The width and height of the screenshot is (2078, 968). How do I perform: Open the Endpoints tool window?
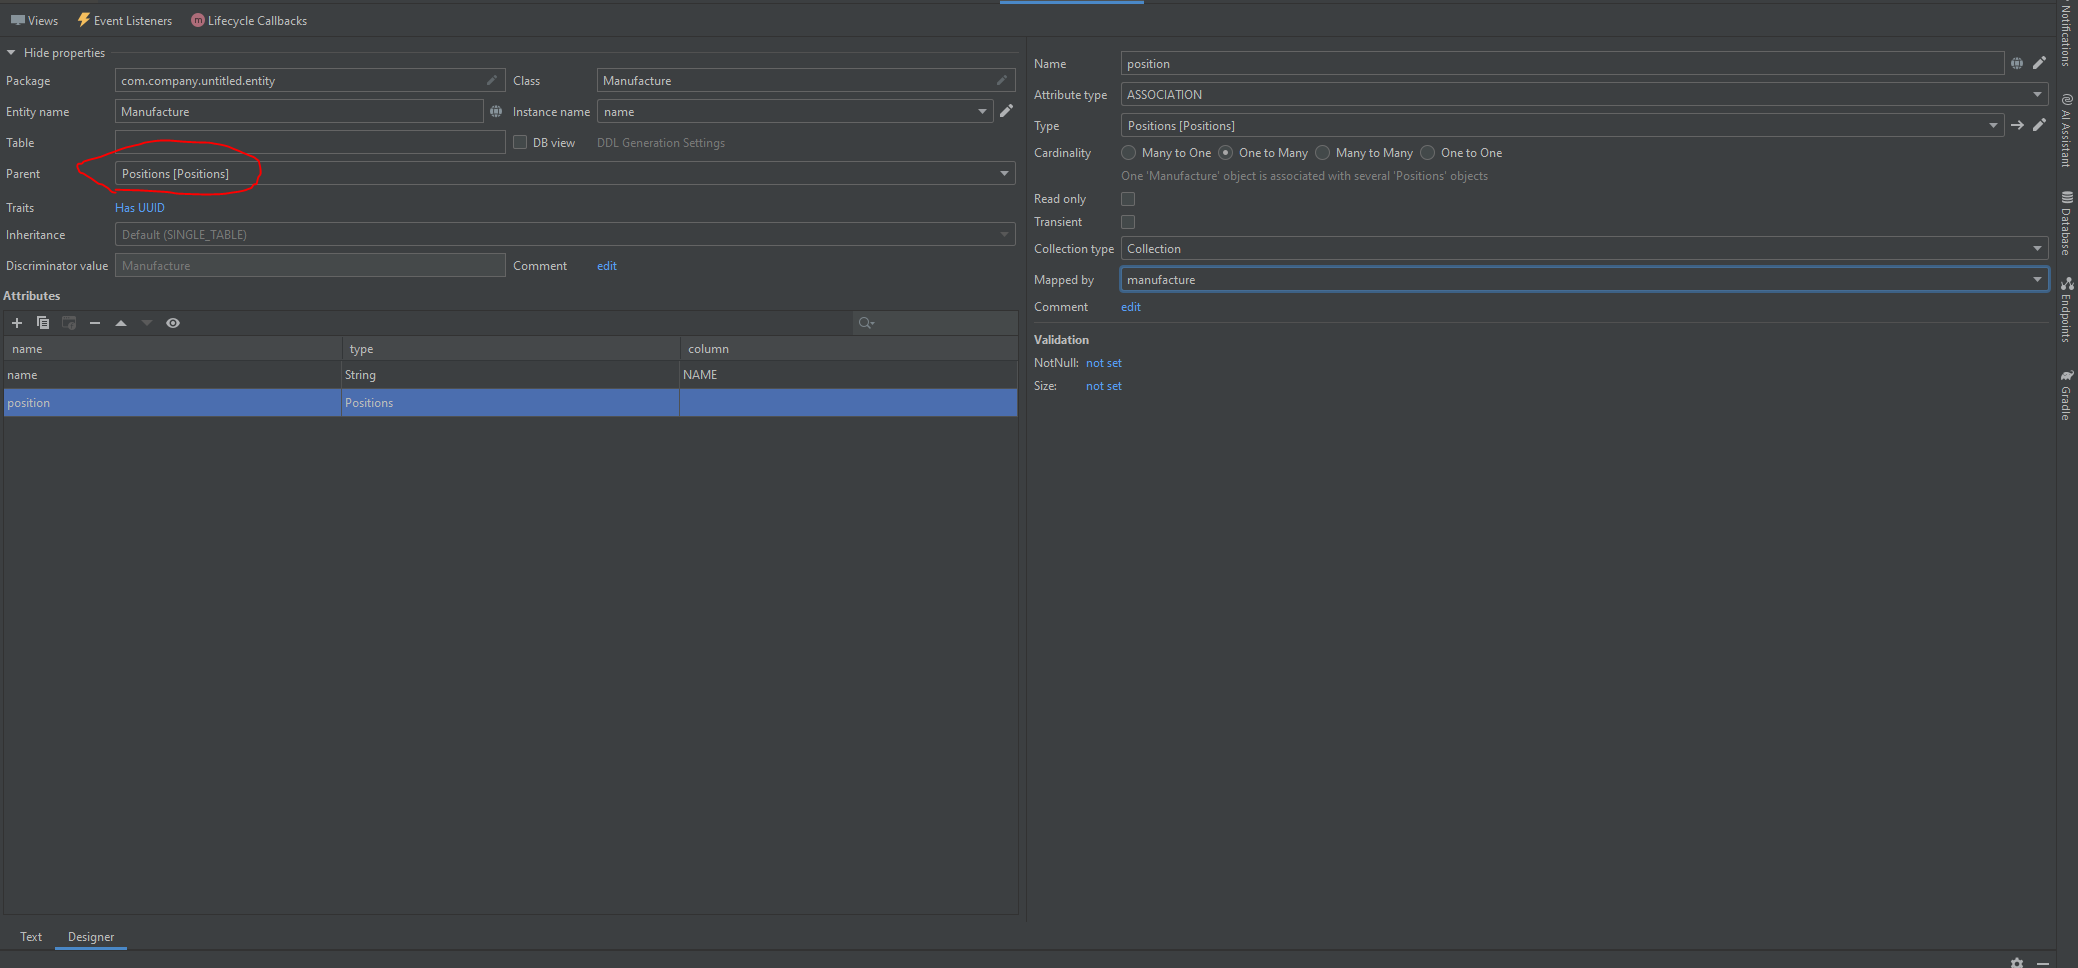(2067, 310)
